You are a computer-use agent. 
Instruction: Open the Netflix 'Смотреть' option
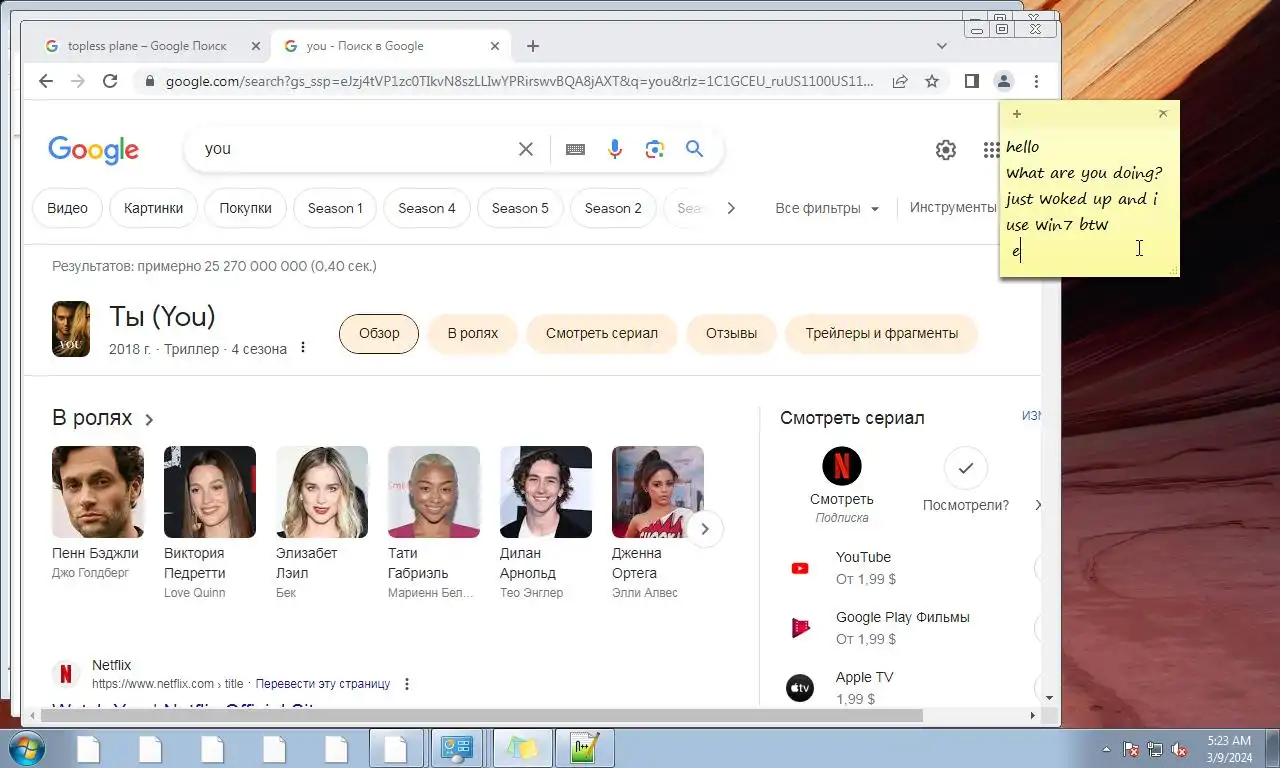842,485
